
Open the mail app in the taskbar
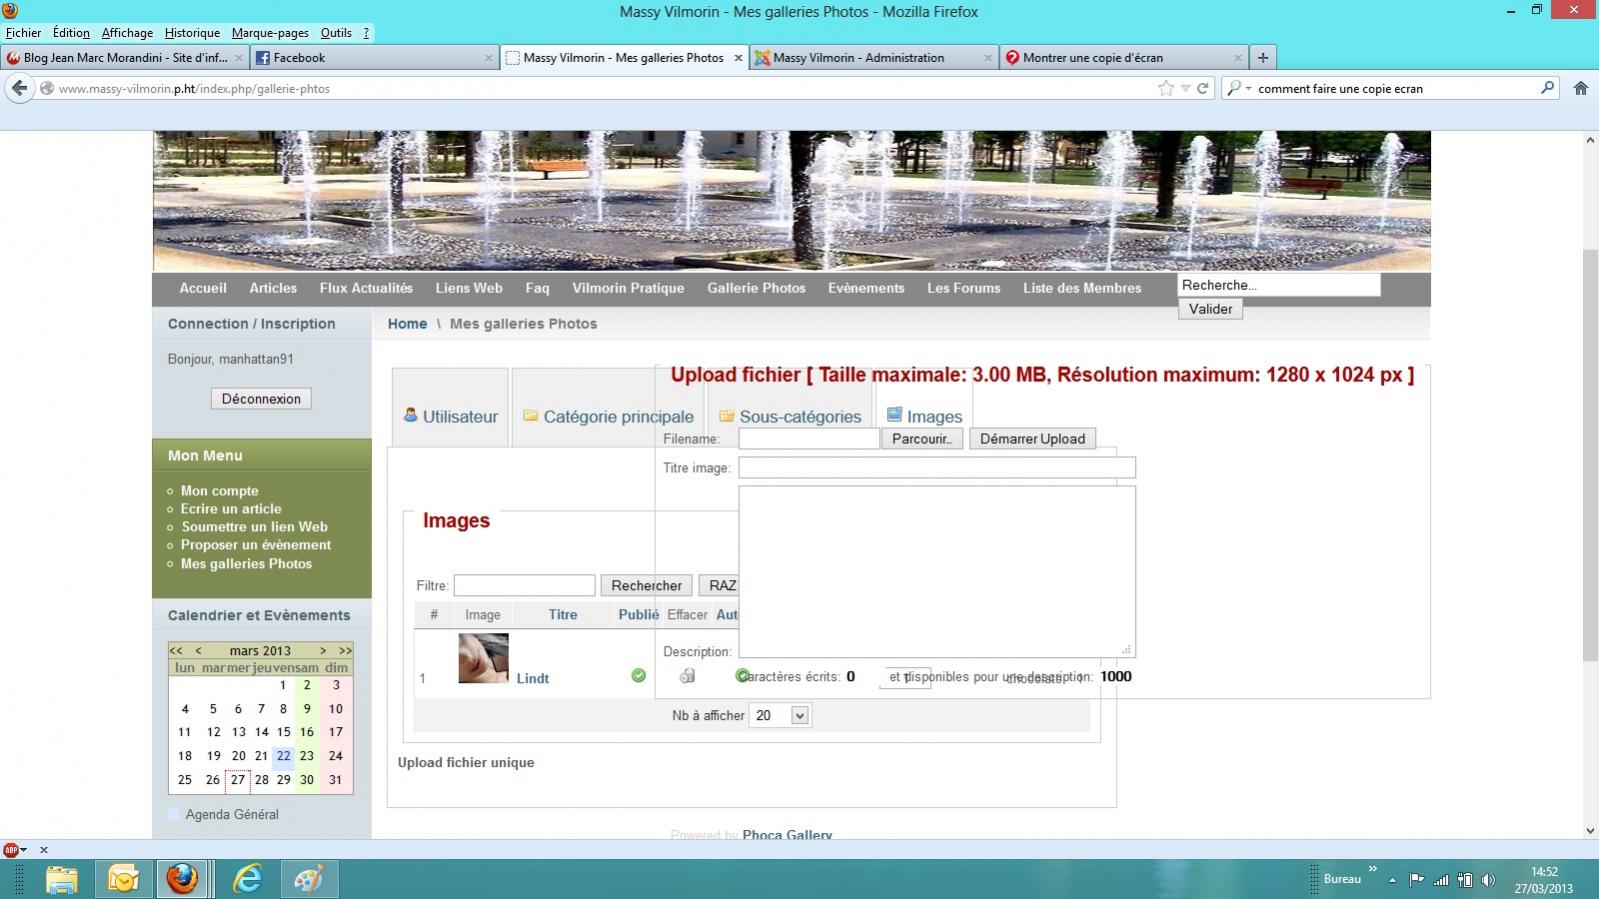[123, 879]
